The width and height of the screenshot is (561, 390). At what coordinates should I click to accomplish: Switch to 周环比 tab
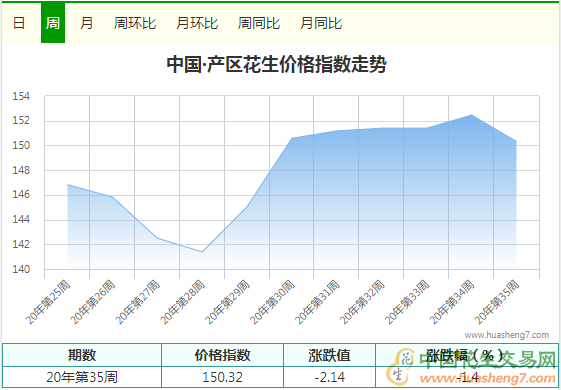[x=135, y=23]
